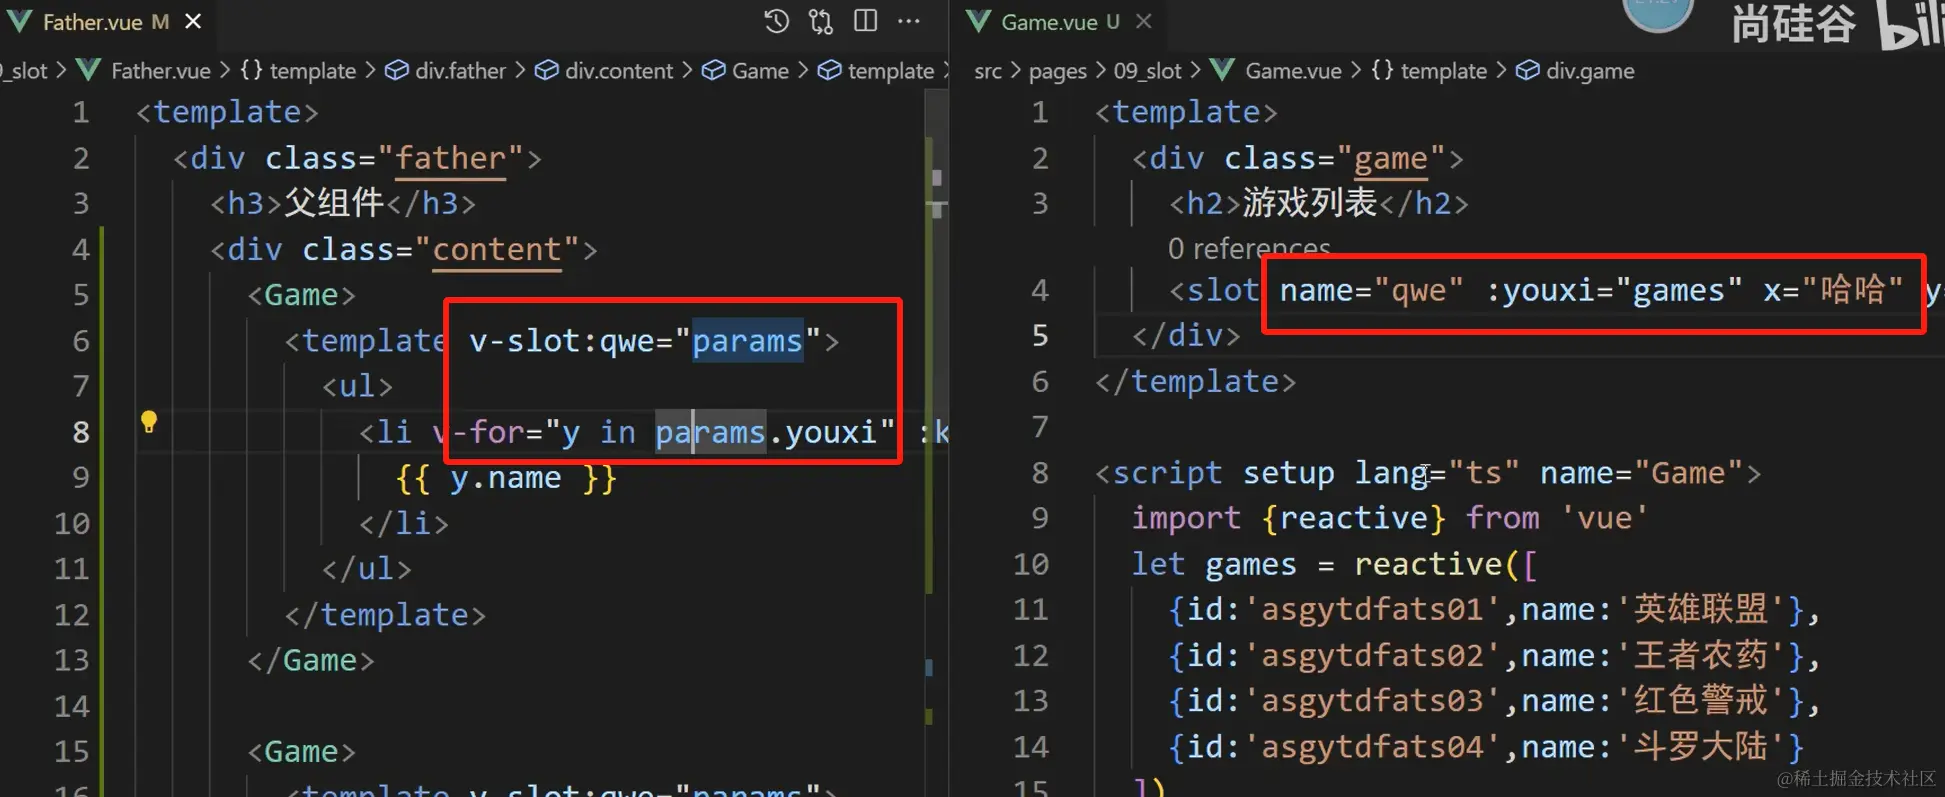Click "reactive" inside the import braces
Viewport: 1945px width, 797px height.
[x=1355, y=518]
